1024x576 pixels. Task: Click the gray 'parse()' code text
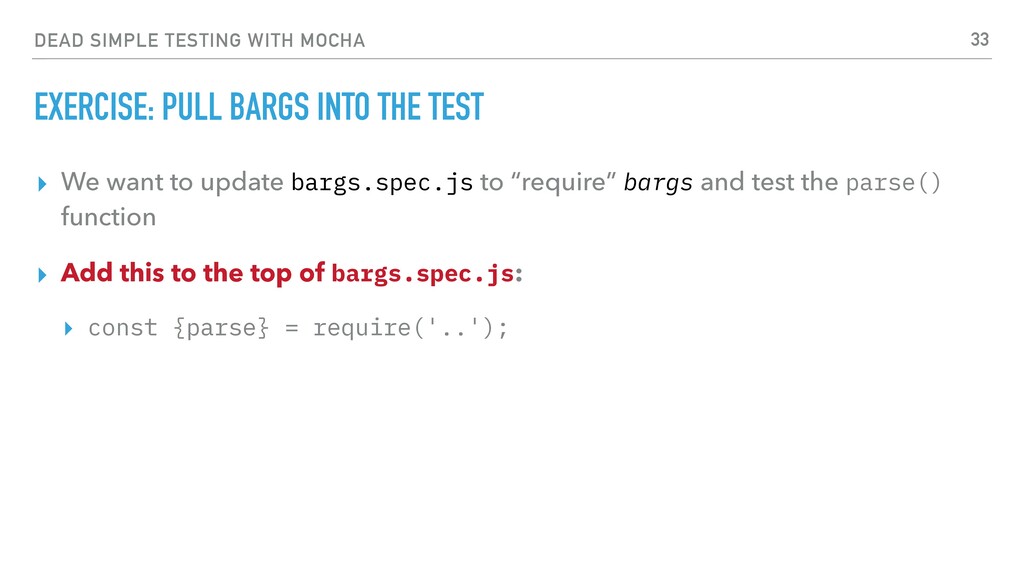893,183
